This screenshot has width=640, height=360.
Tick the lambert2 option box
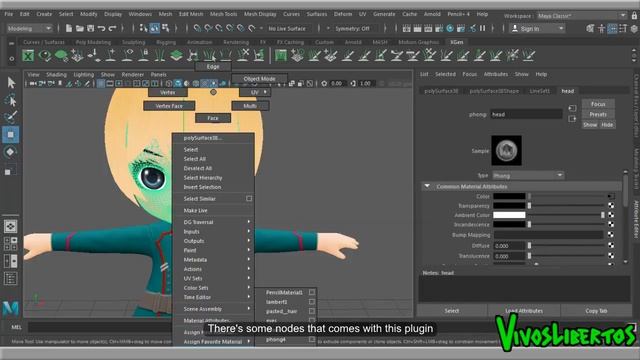(312, 302)
